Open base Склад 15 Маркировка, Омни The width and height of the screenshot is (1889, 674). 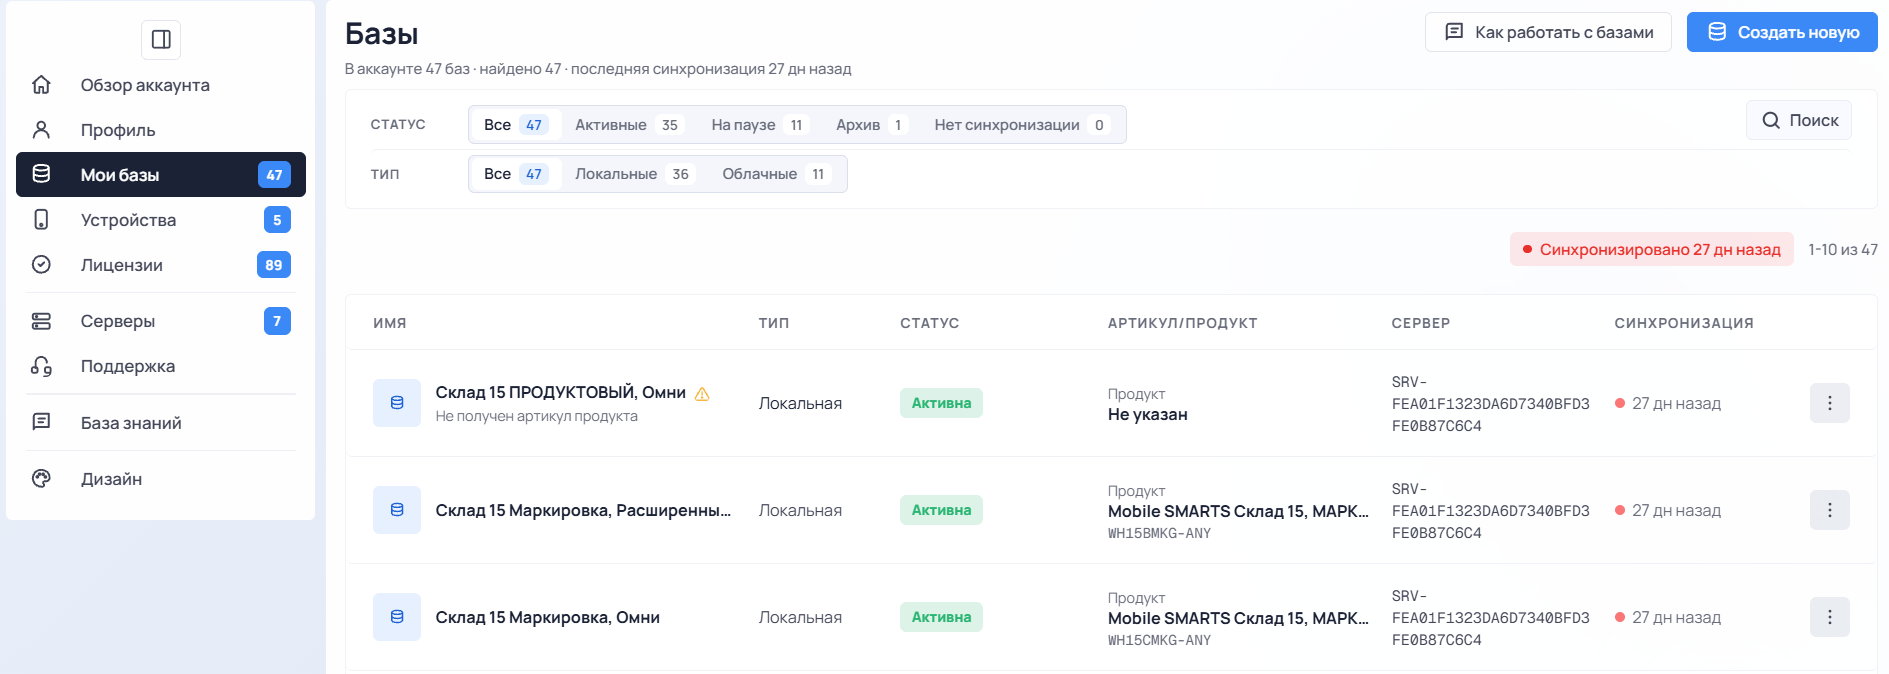[548, 618]
